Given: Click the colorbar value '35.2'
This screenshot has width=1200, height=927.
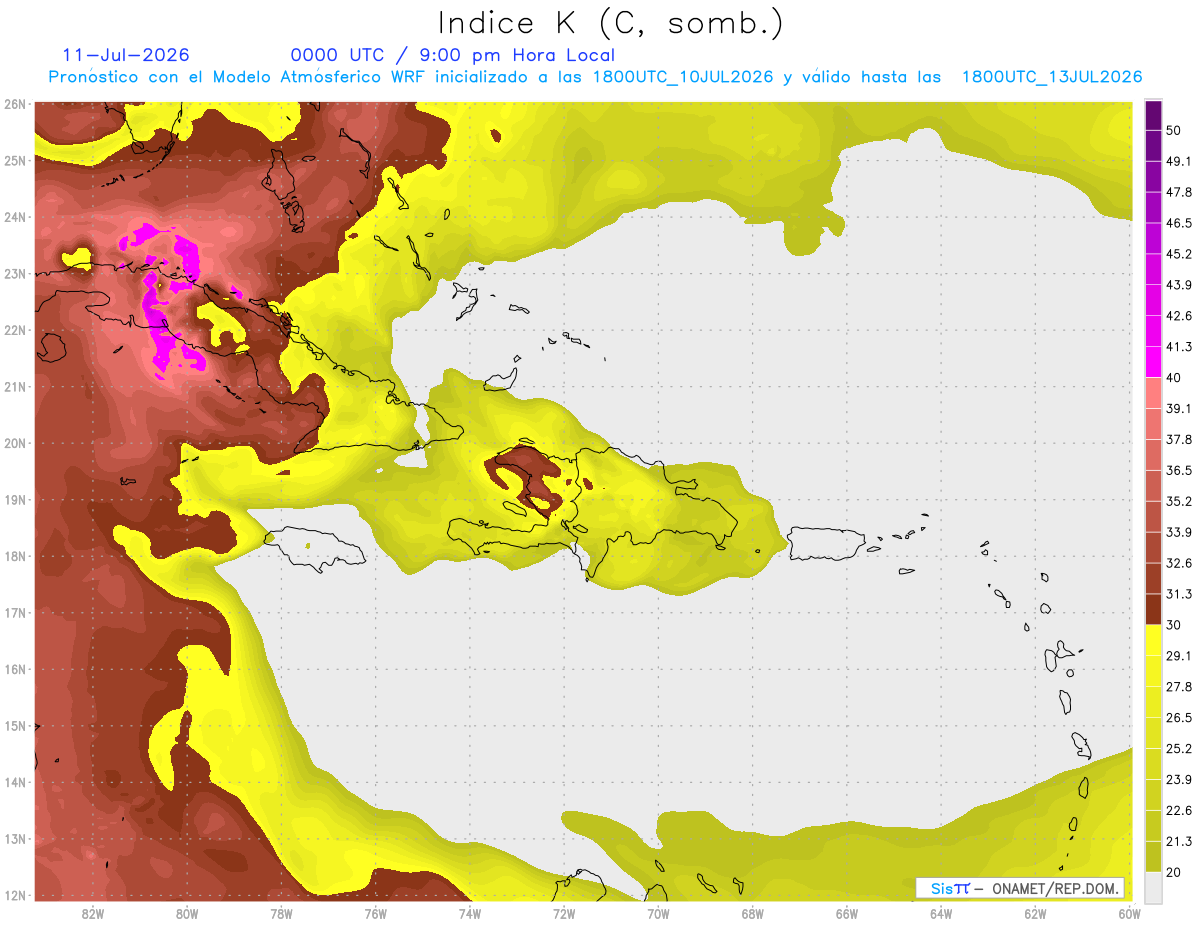Looking at the screenshot, I should point(1179,501).
